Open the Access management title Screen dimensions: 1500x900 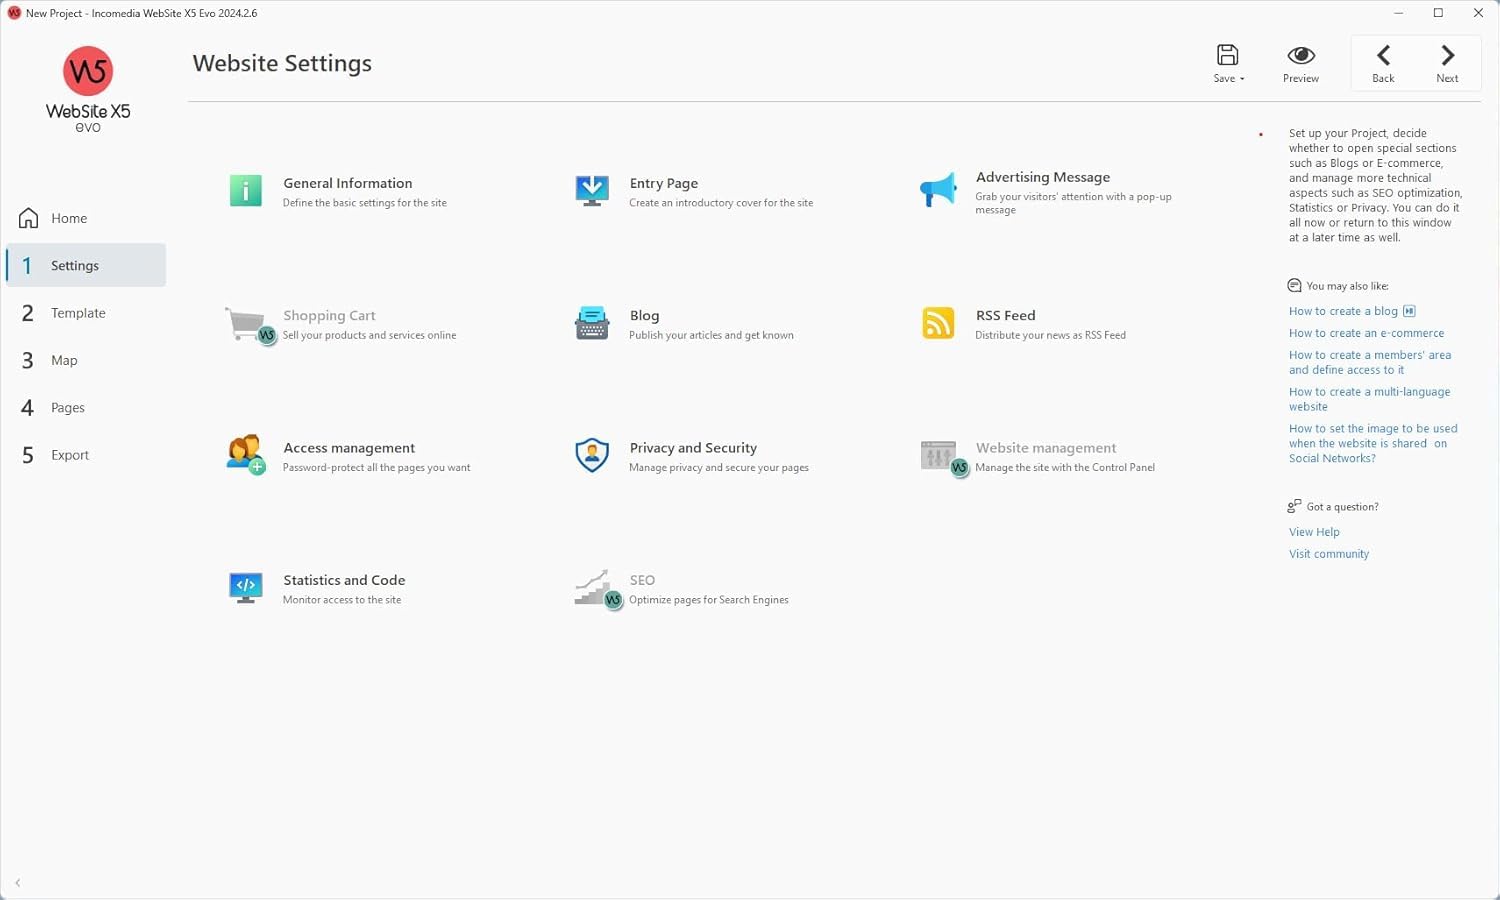pyautogui.click(x=349, y=448)
